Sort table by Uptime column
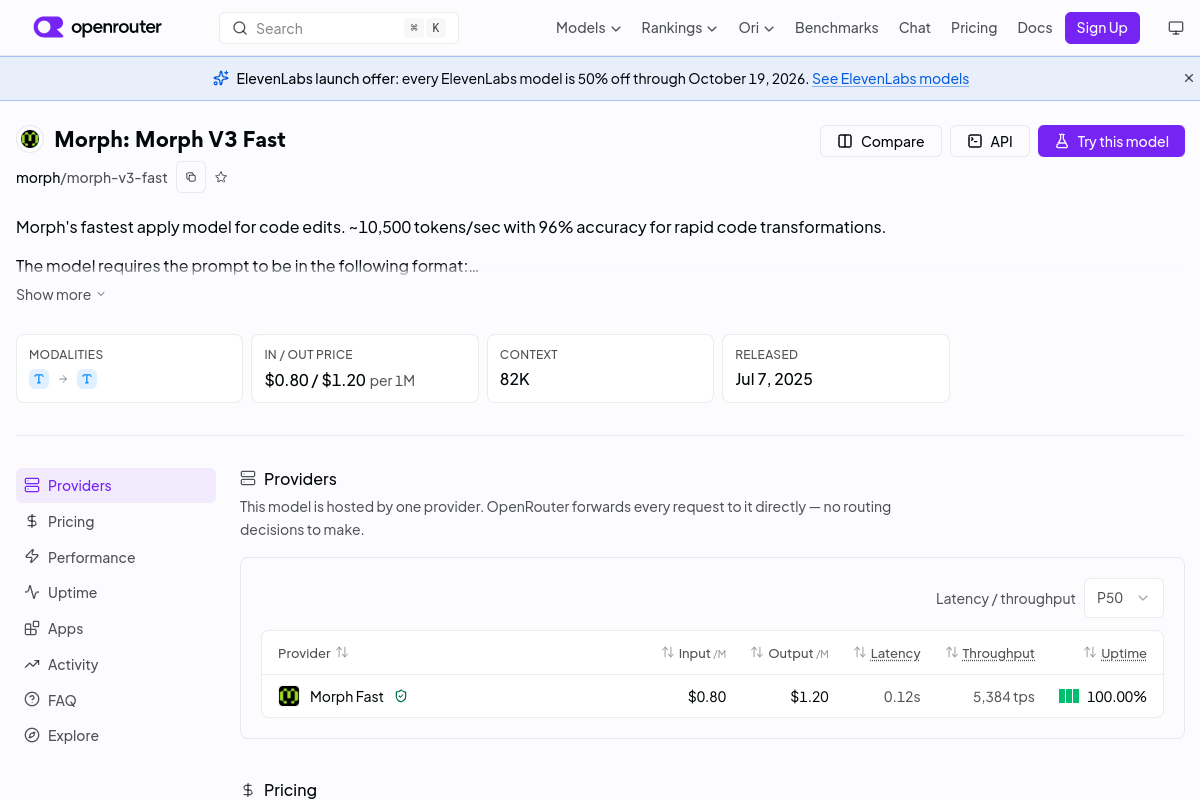Viewport: 1200px width, 800px height. (x=1115, y=653)
